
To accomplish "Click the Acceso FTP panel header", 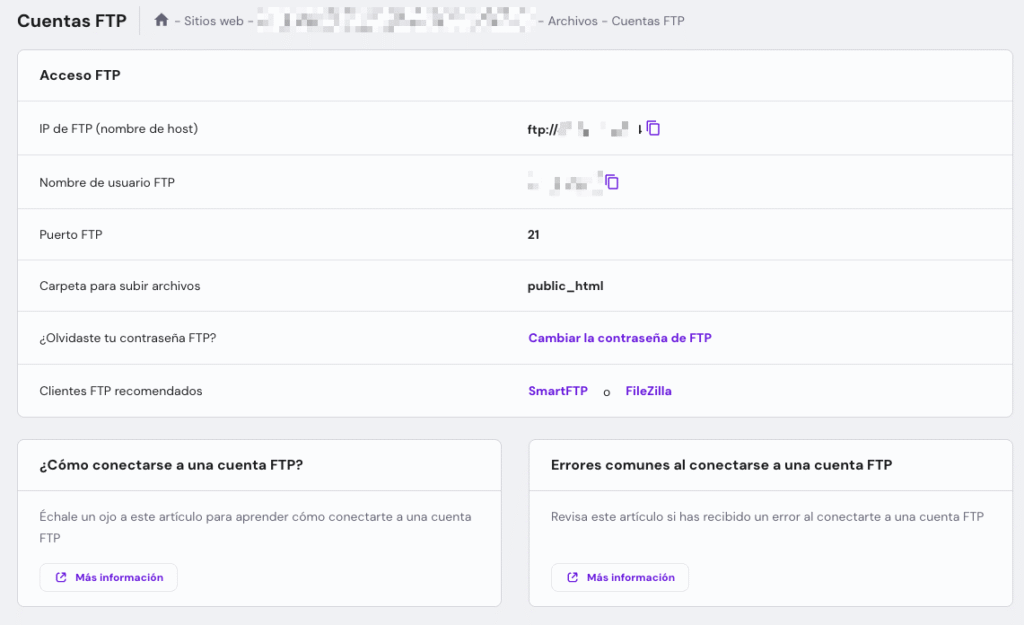I will [x=80, y=74].
